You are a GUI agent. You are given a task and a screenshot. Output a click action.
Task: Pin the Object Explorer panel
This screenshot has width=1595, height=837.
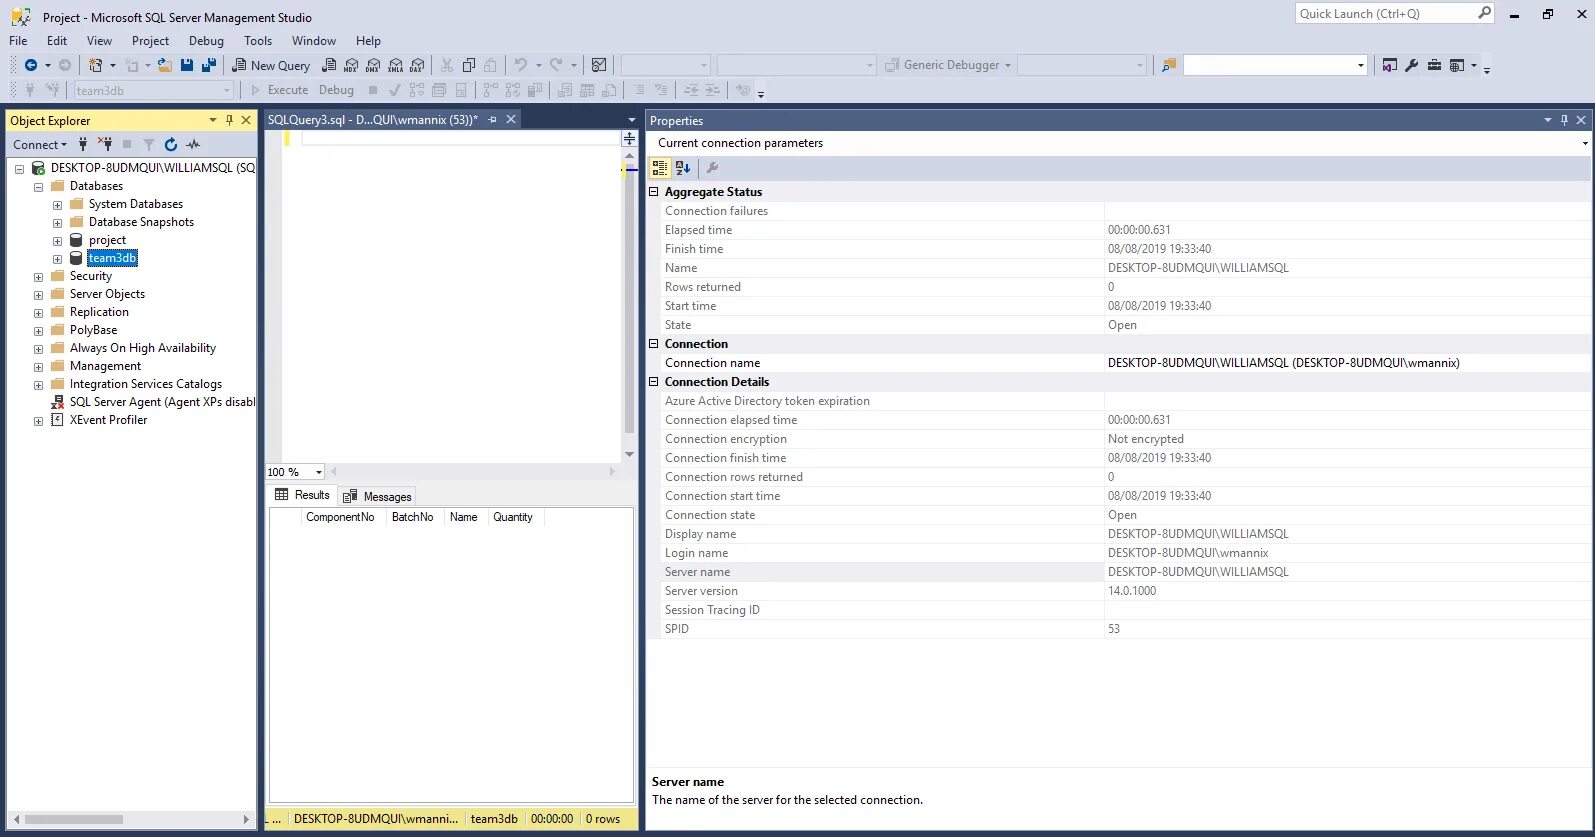pyautogui.click(x=229, y=120)
